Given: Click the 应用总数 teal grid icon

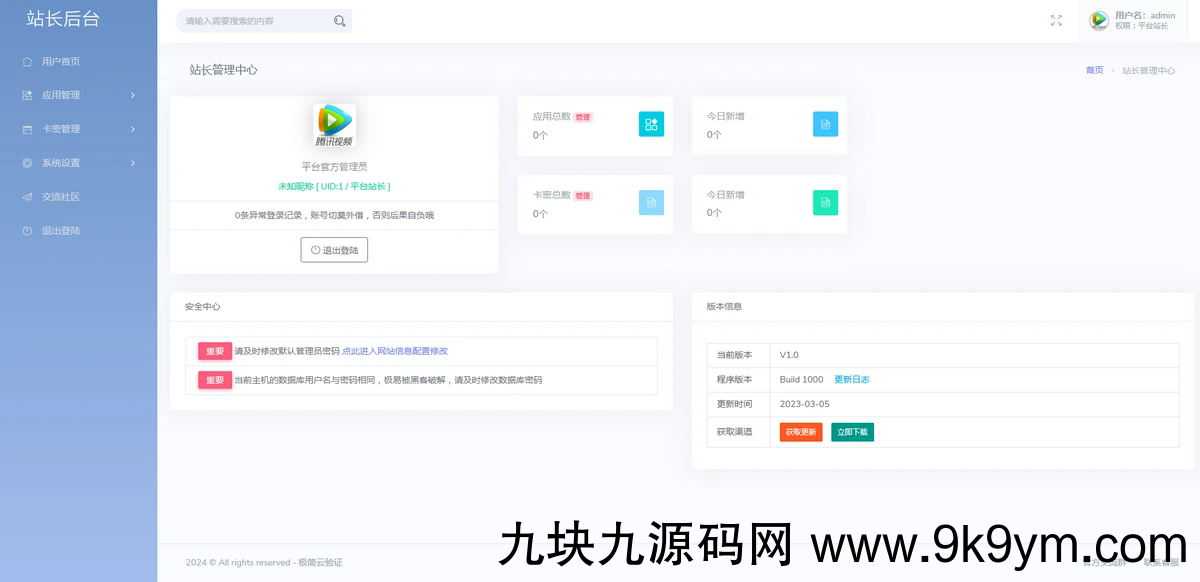Looking at the screenshot, I should tap(651, 124).
